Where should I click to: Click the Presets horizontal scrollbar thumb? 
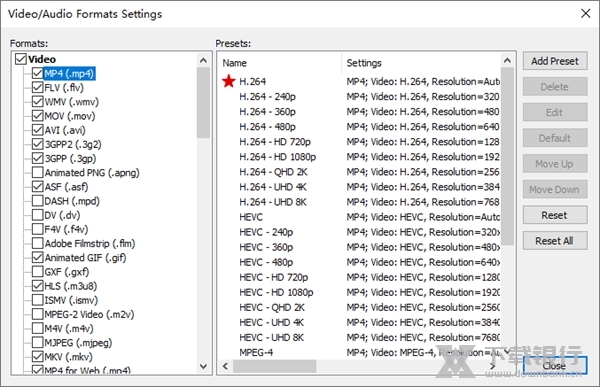pyautogui.click(x=275, y=366)
